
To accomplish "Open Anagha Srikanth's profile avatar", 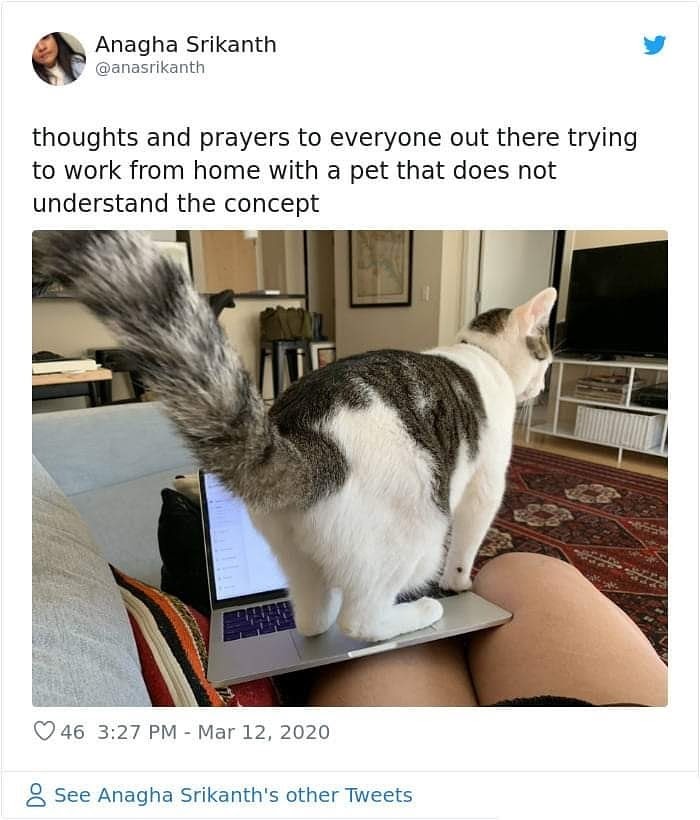I will [59, 59].
